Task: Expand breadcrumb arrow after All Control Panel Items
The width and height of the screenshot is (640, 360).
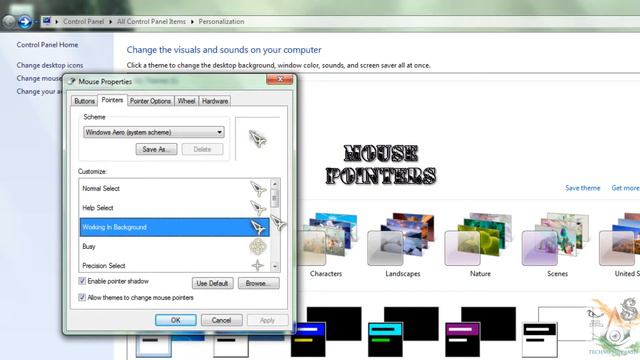Action: [192, 22]
